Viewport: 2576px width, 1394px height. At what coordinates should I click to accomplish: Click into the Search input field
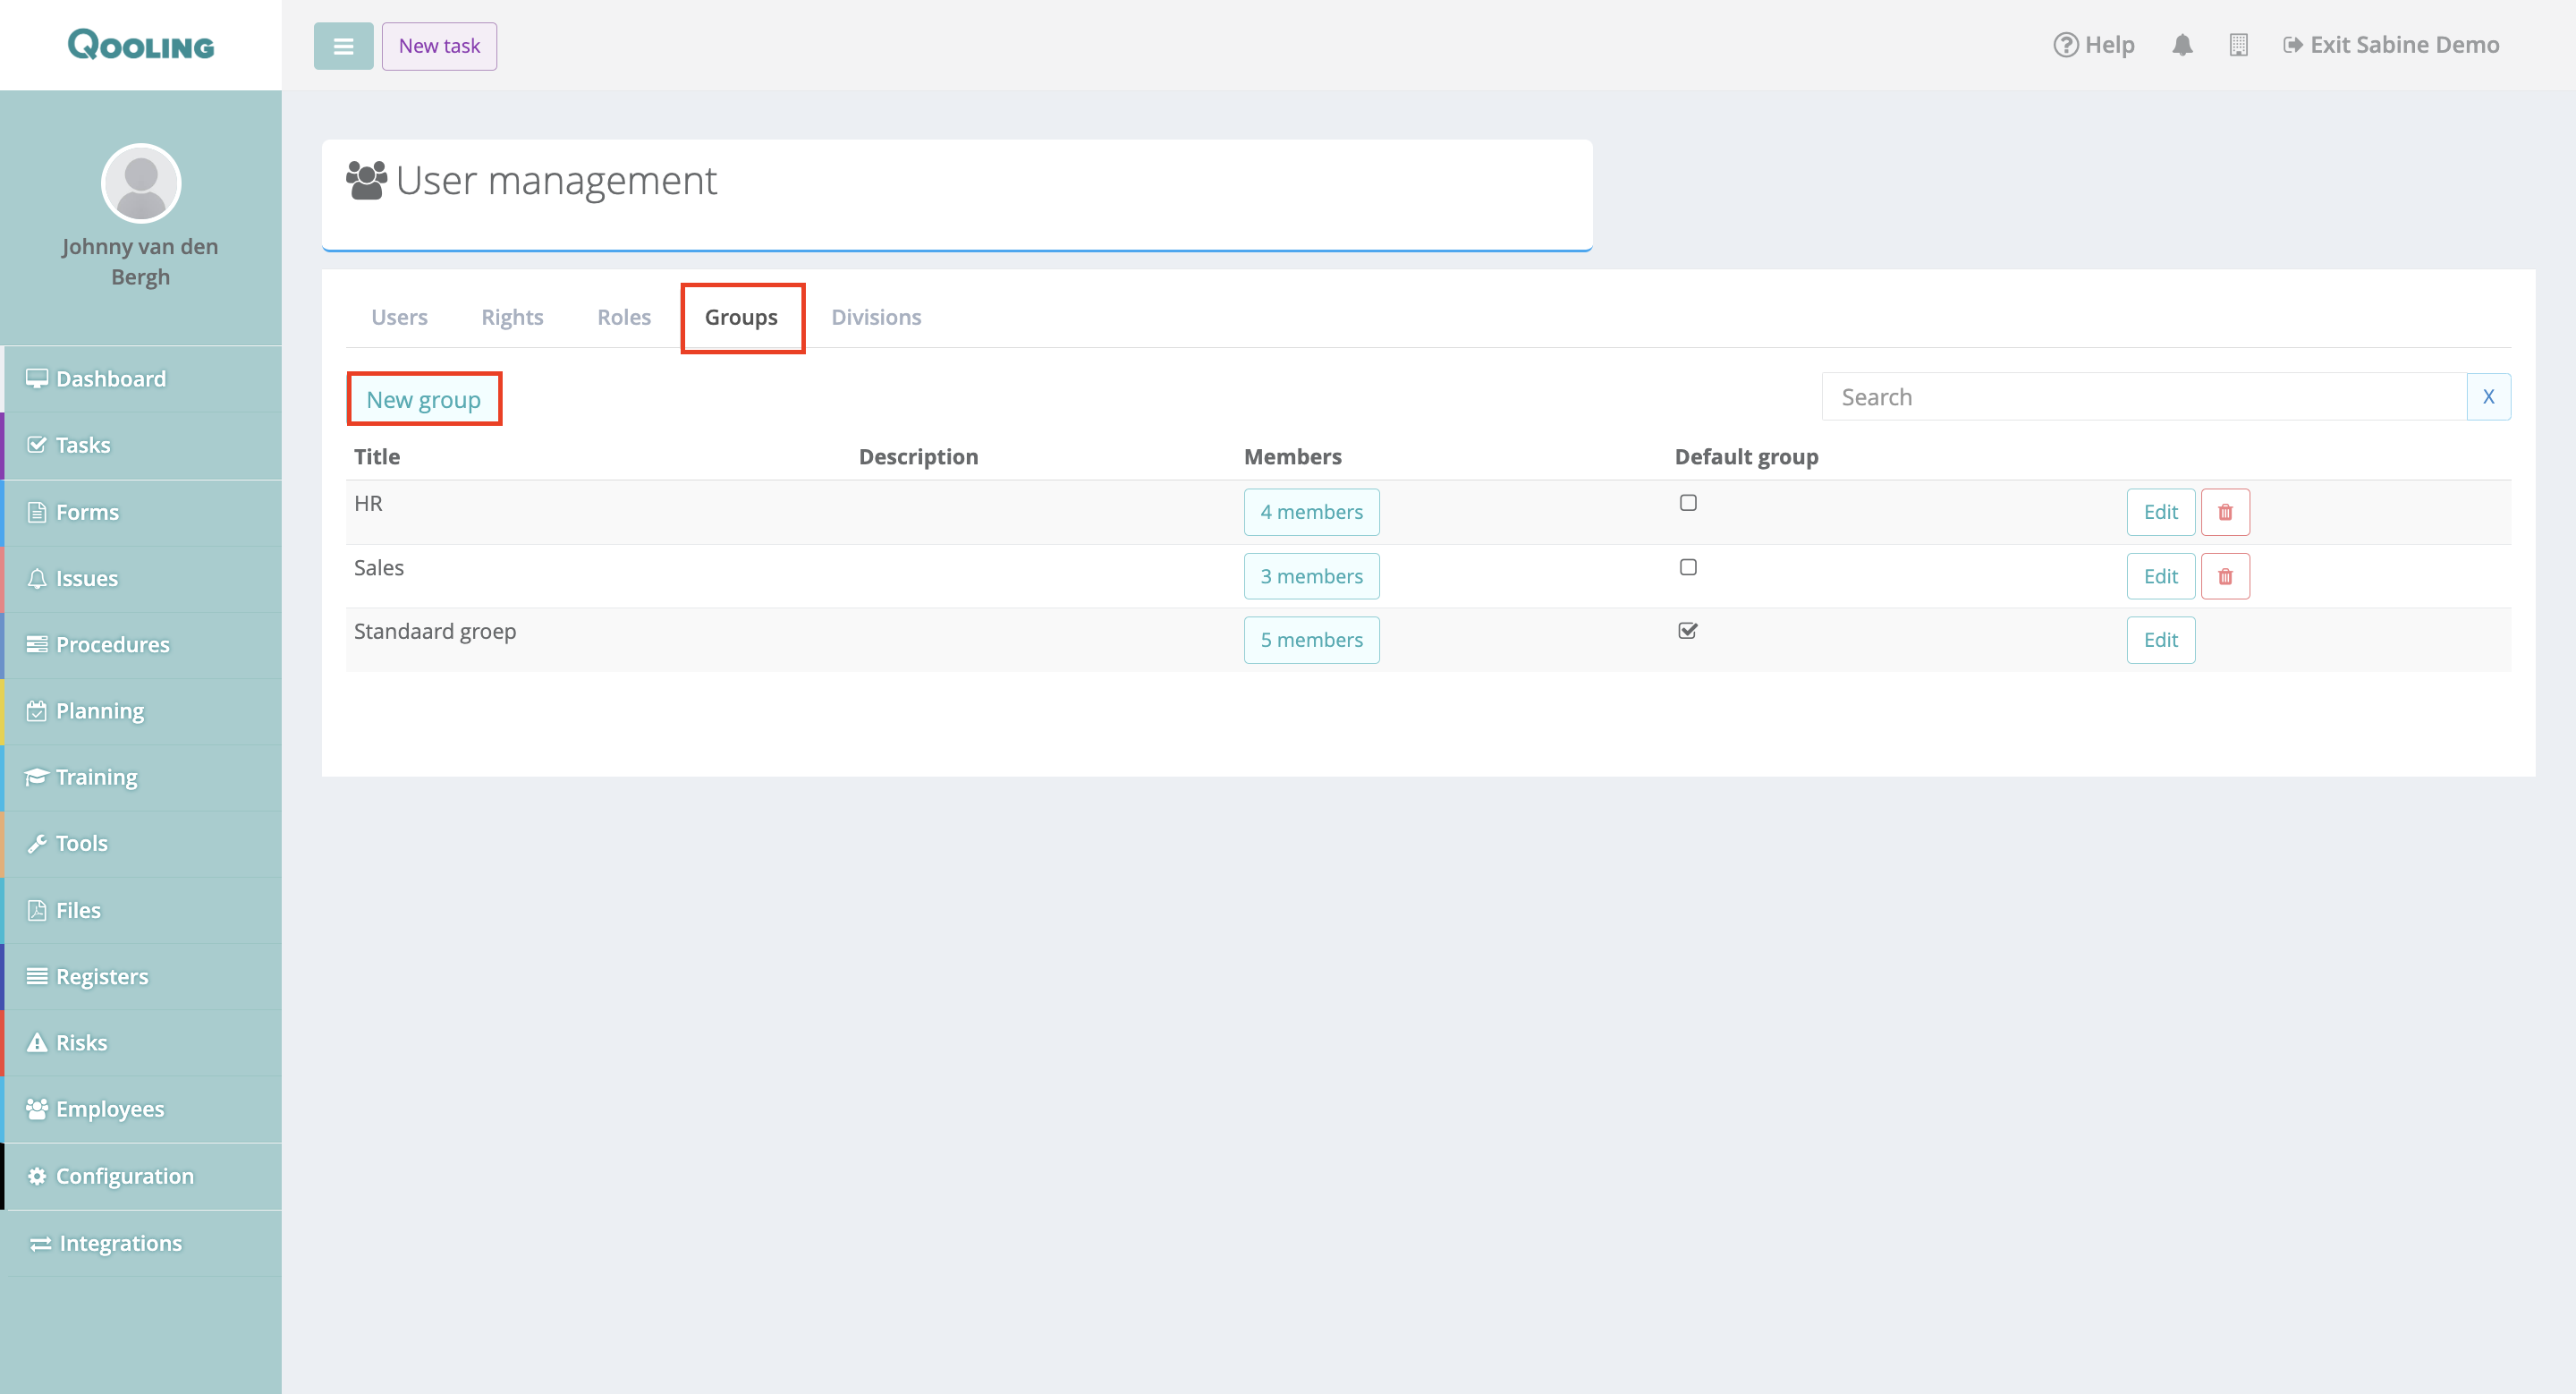tap(2144, 397)
